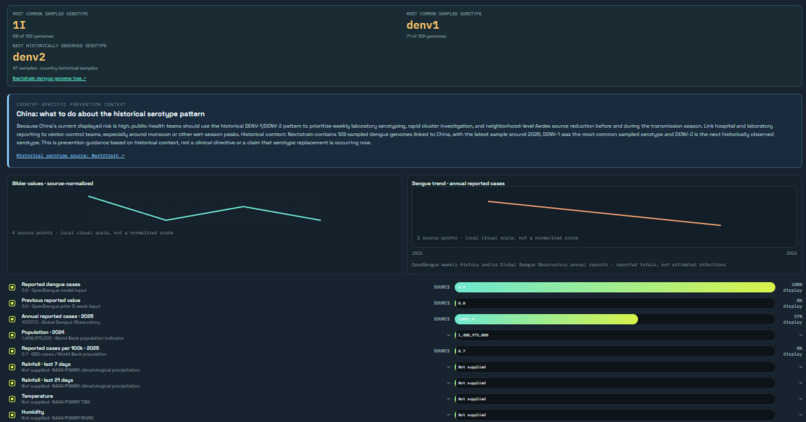Toggle the Previous reported value checkbox
Viewport: 806px width, 422px height.
point(12,303)
